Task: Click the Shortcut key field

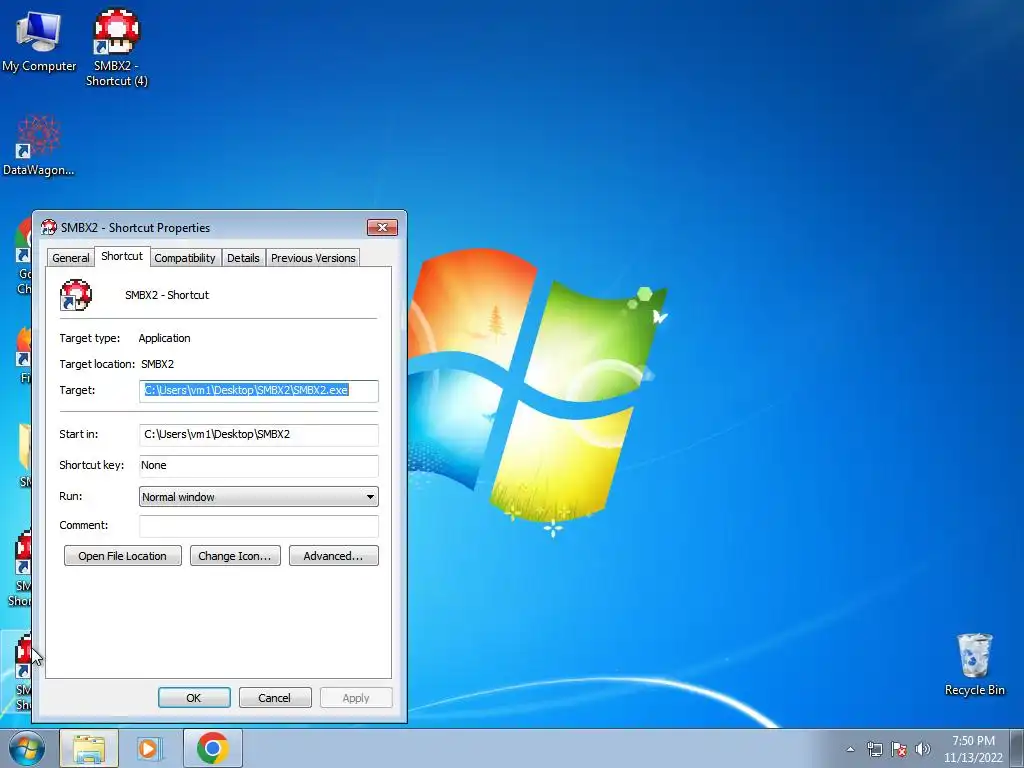Action: tap(259, 466)
